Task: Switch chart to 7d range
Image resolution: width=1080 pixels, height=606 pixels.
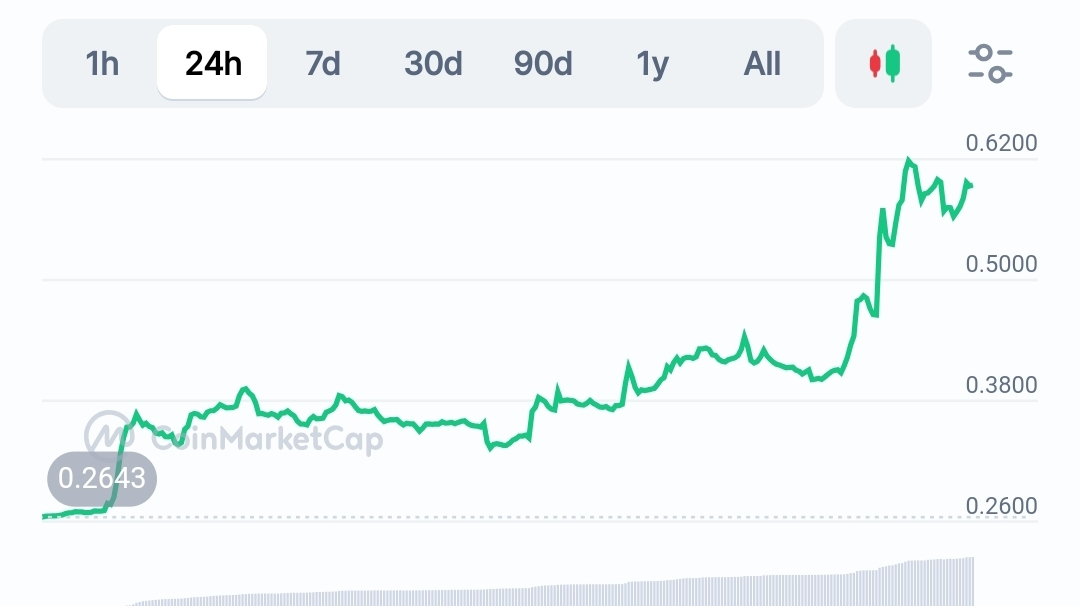Action: [322, 64]
